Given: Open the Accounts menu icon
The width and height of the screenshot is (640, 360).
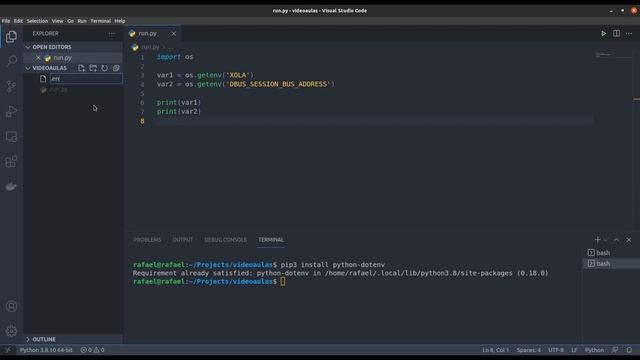Looking at the screenshot, I should (11, 306).
